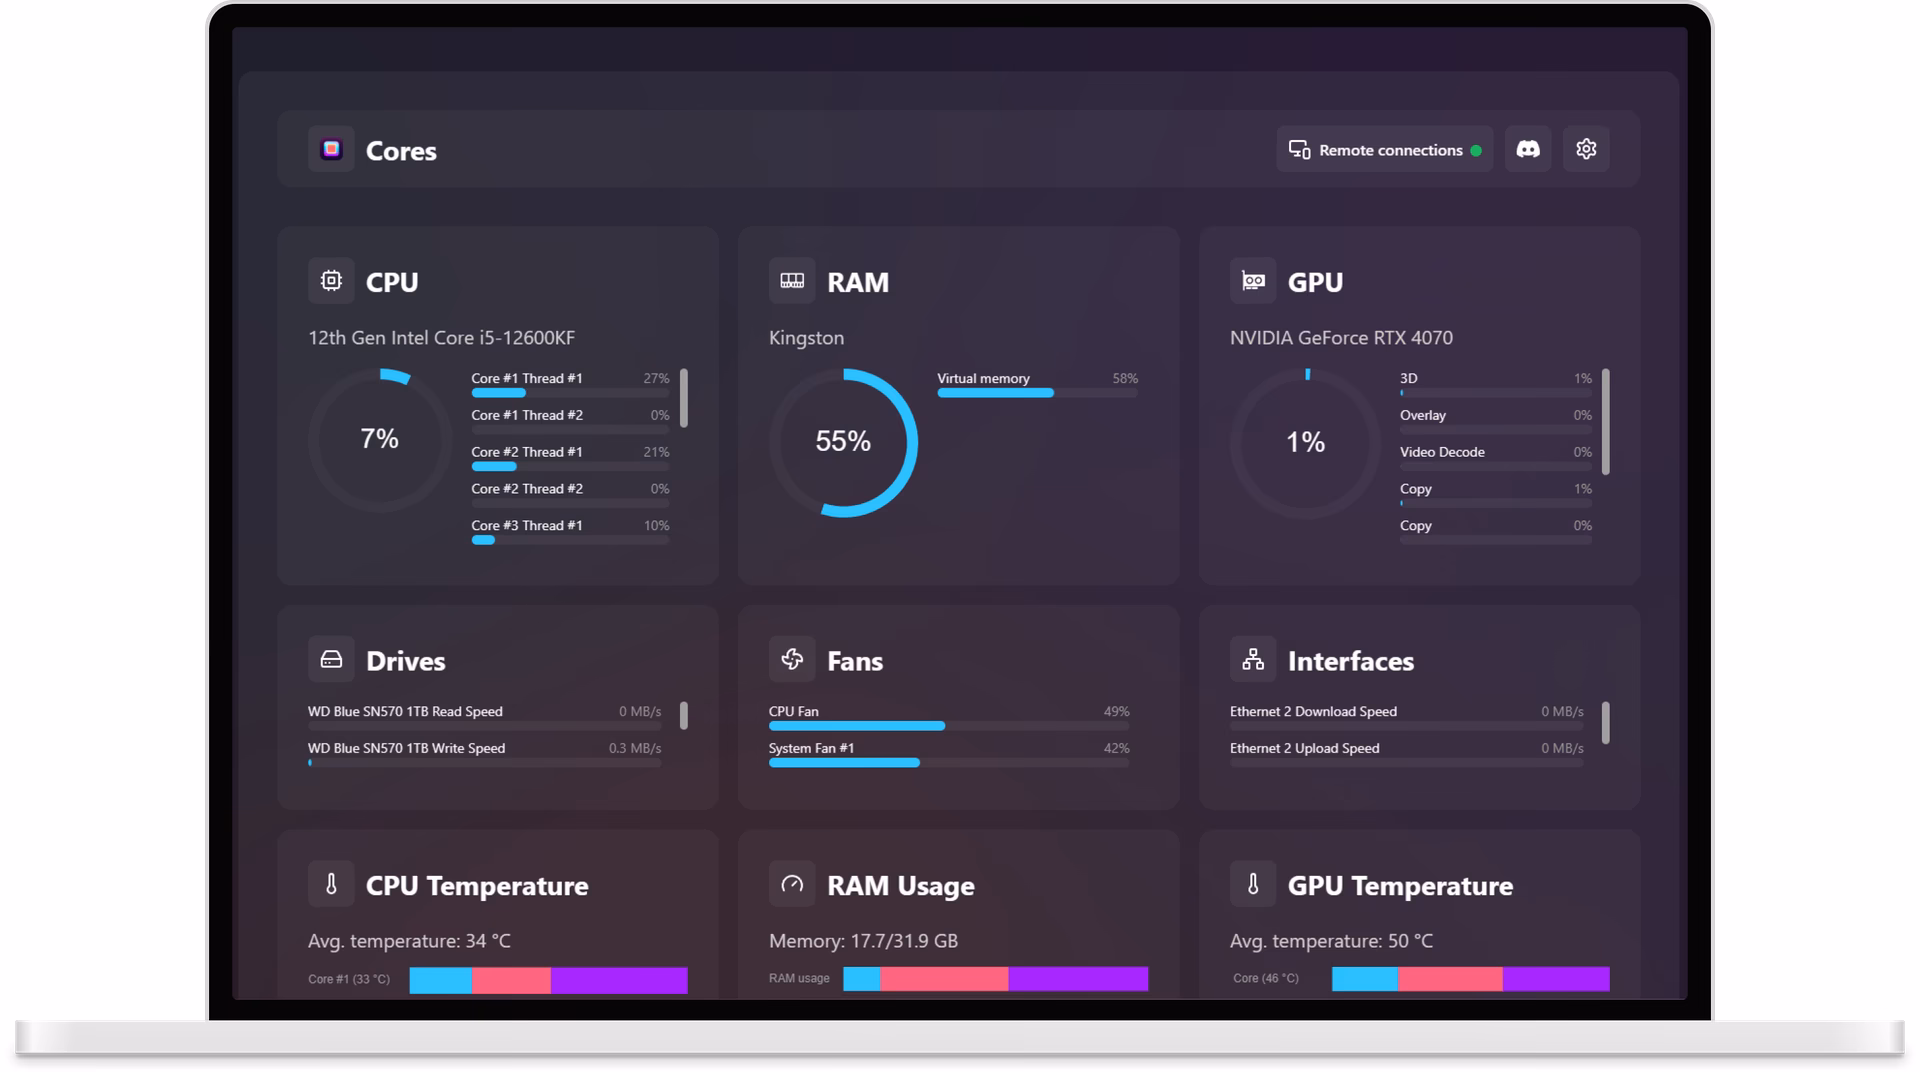Image resolution: width=1920 pixels, height=1072 pixels.
Task: Click the 'Core (46 °C)' legend label
Action: coord(1266,978)
